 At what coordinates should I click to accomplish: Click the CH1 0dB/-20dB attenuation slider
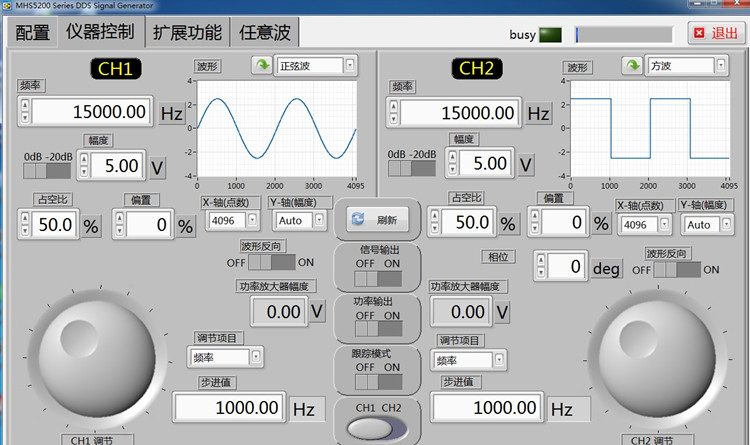click(48, 172)
